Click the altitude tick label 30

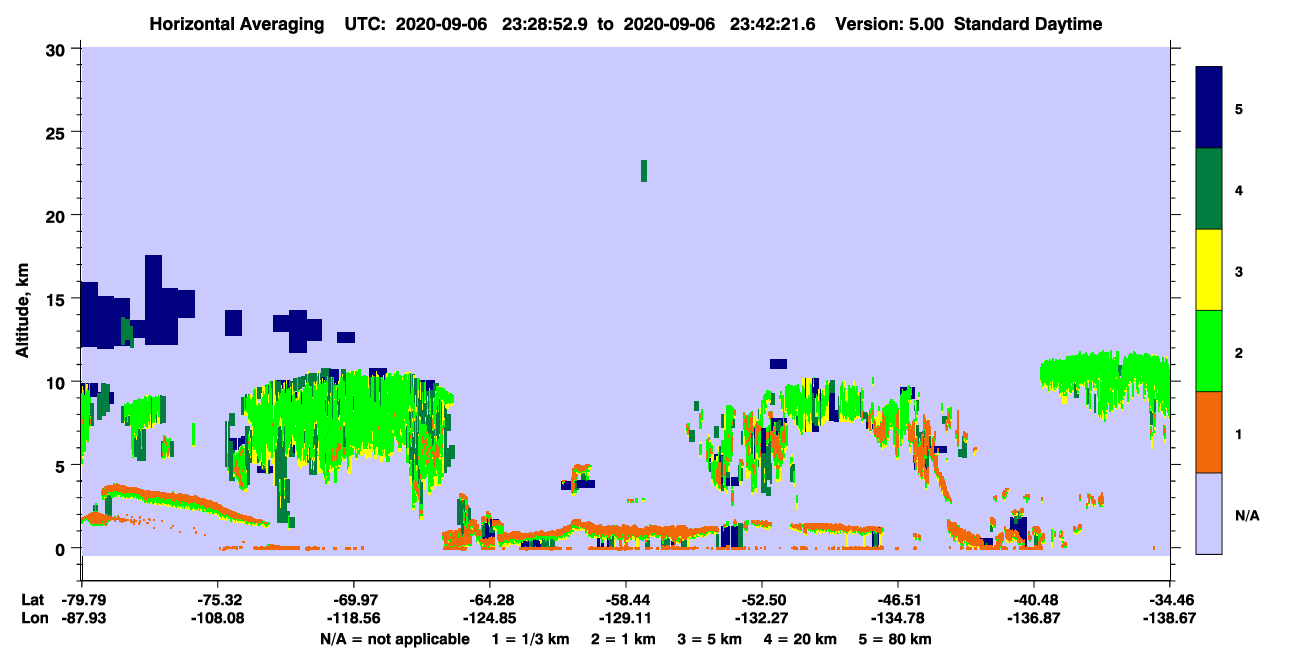(x=58, y=50)
